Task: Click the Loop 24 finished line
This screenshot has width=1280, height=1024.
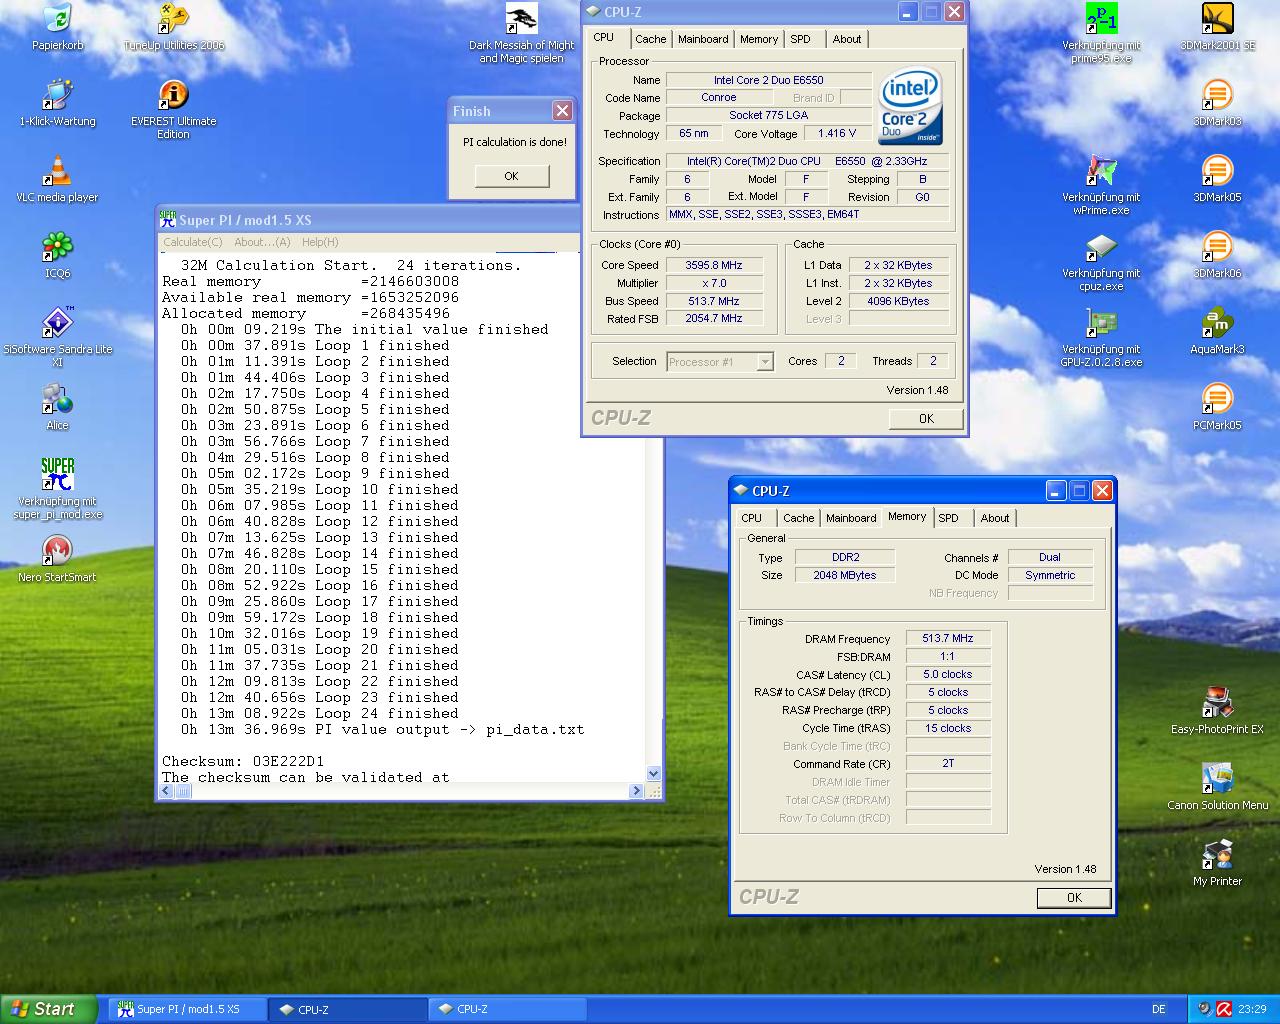Action: pyautogui.click(x=320, y=713)
